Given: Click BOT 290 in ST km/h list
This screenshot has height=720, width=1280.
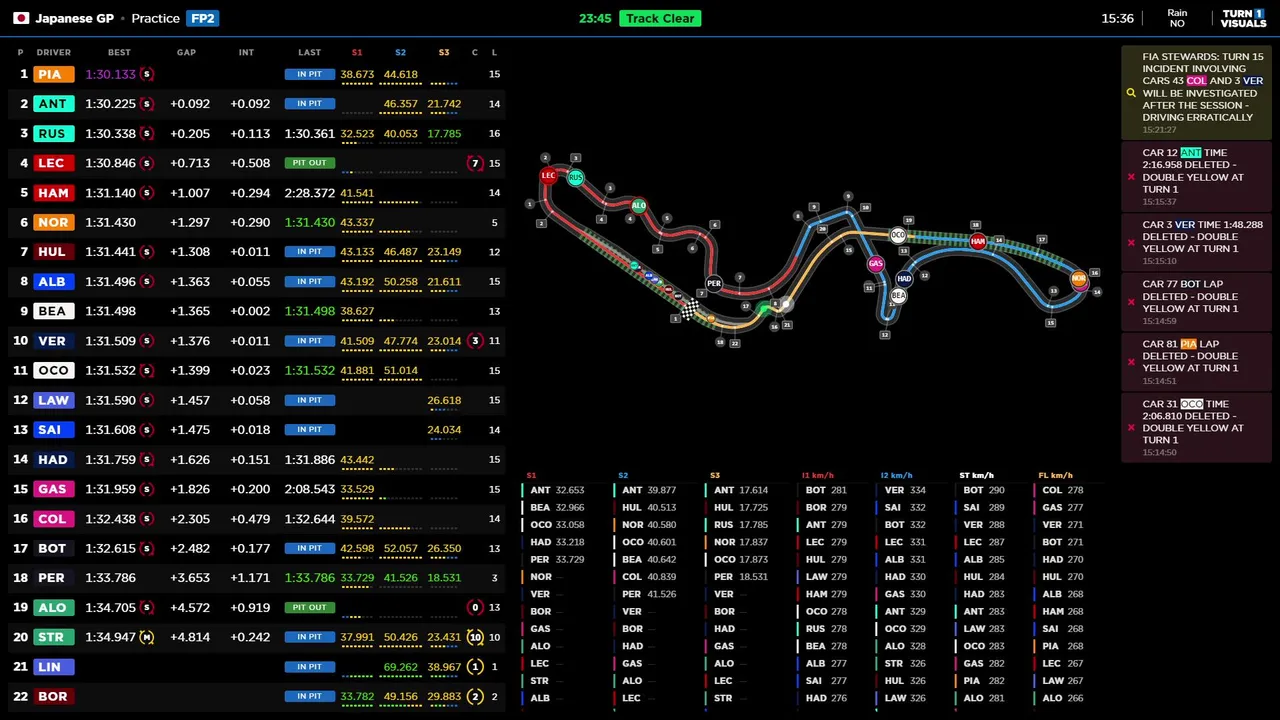Looking at the screenshot, I should [x=984, y=490].
